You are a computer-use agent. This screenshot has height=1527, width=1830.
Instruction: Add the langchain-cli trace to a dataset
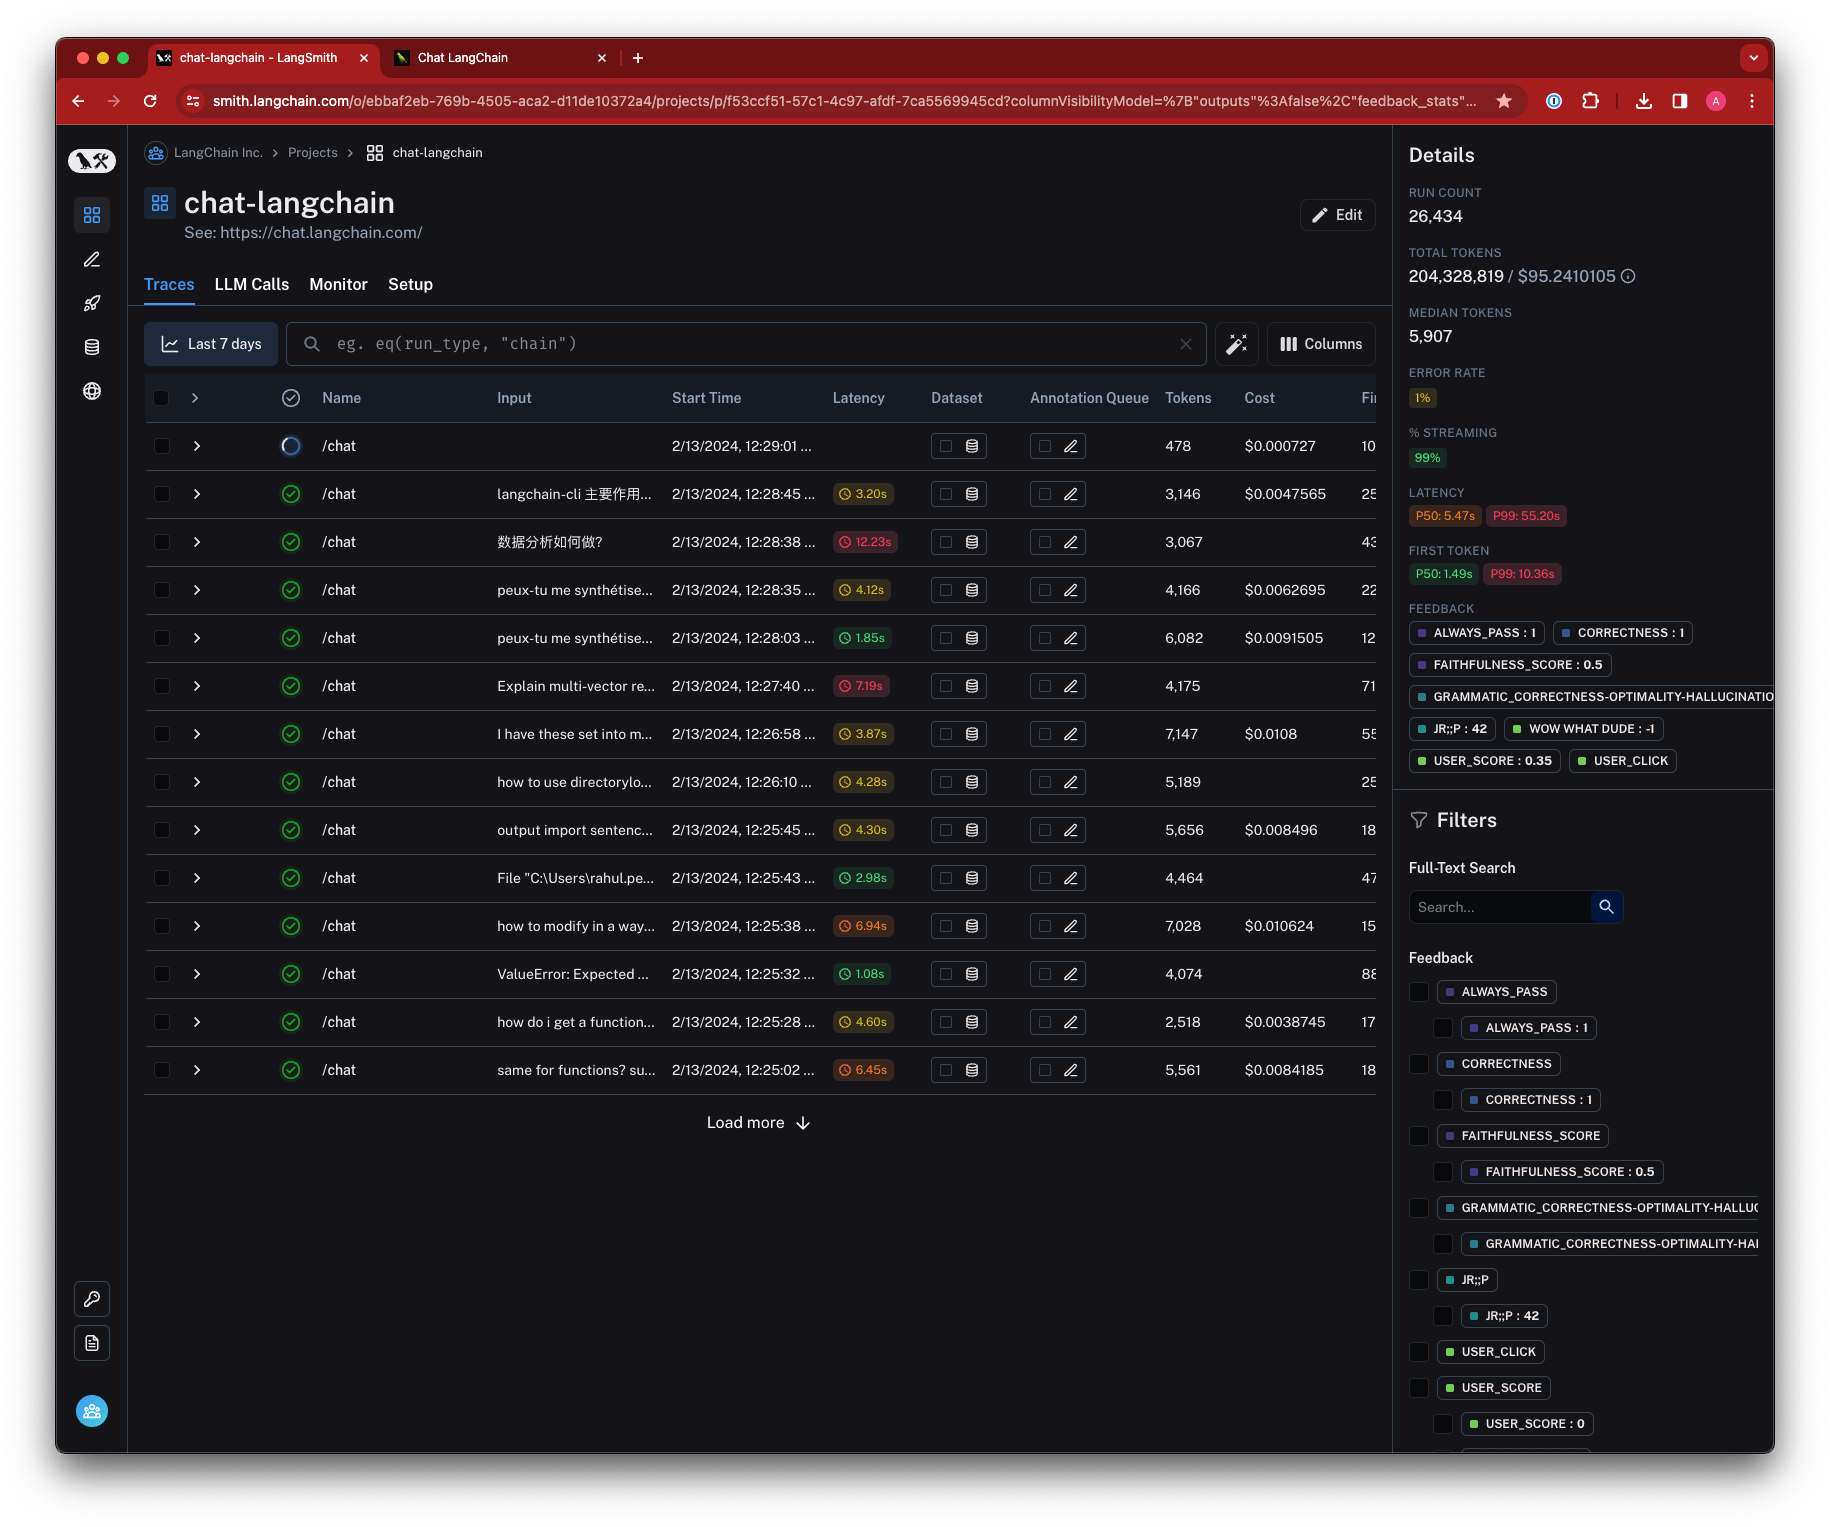[959, 494]
